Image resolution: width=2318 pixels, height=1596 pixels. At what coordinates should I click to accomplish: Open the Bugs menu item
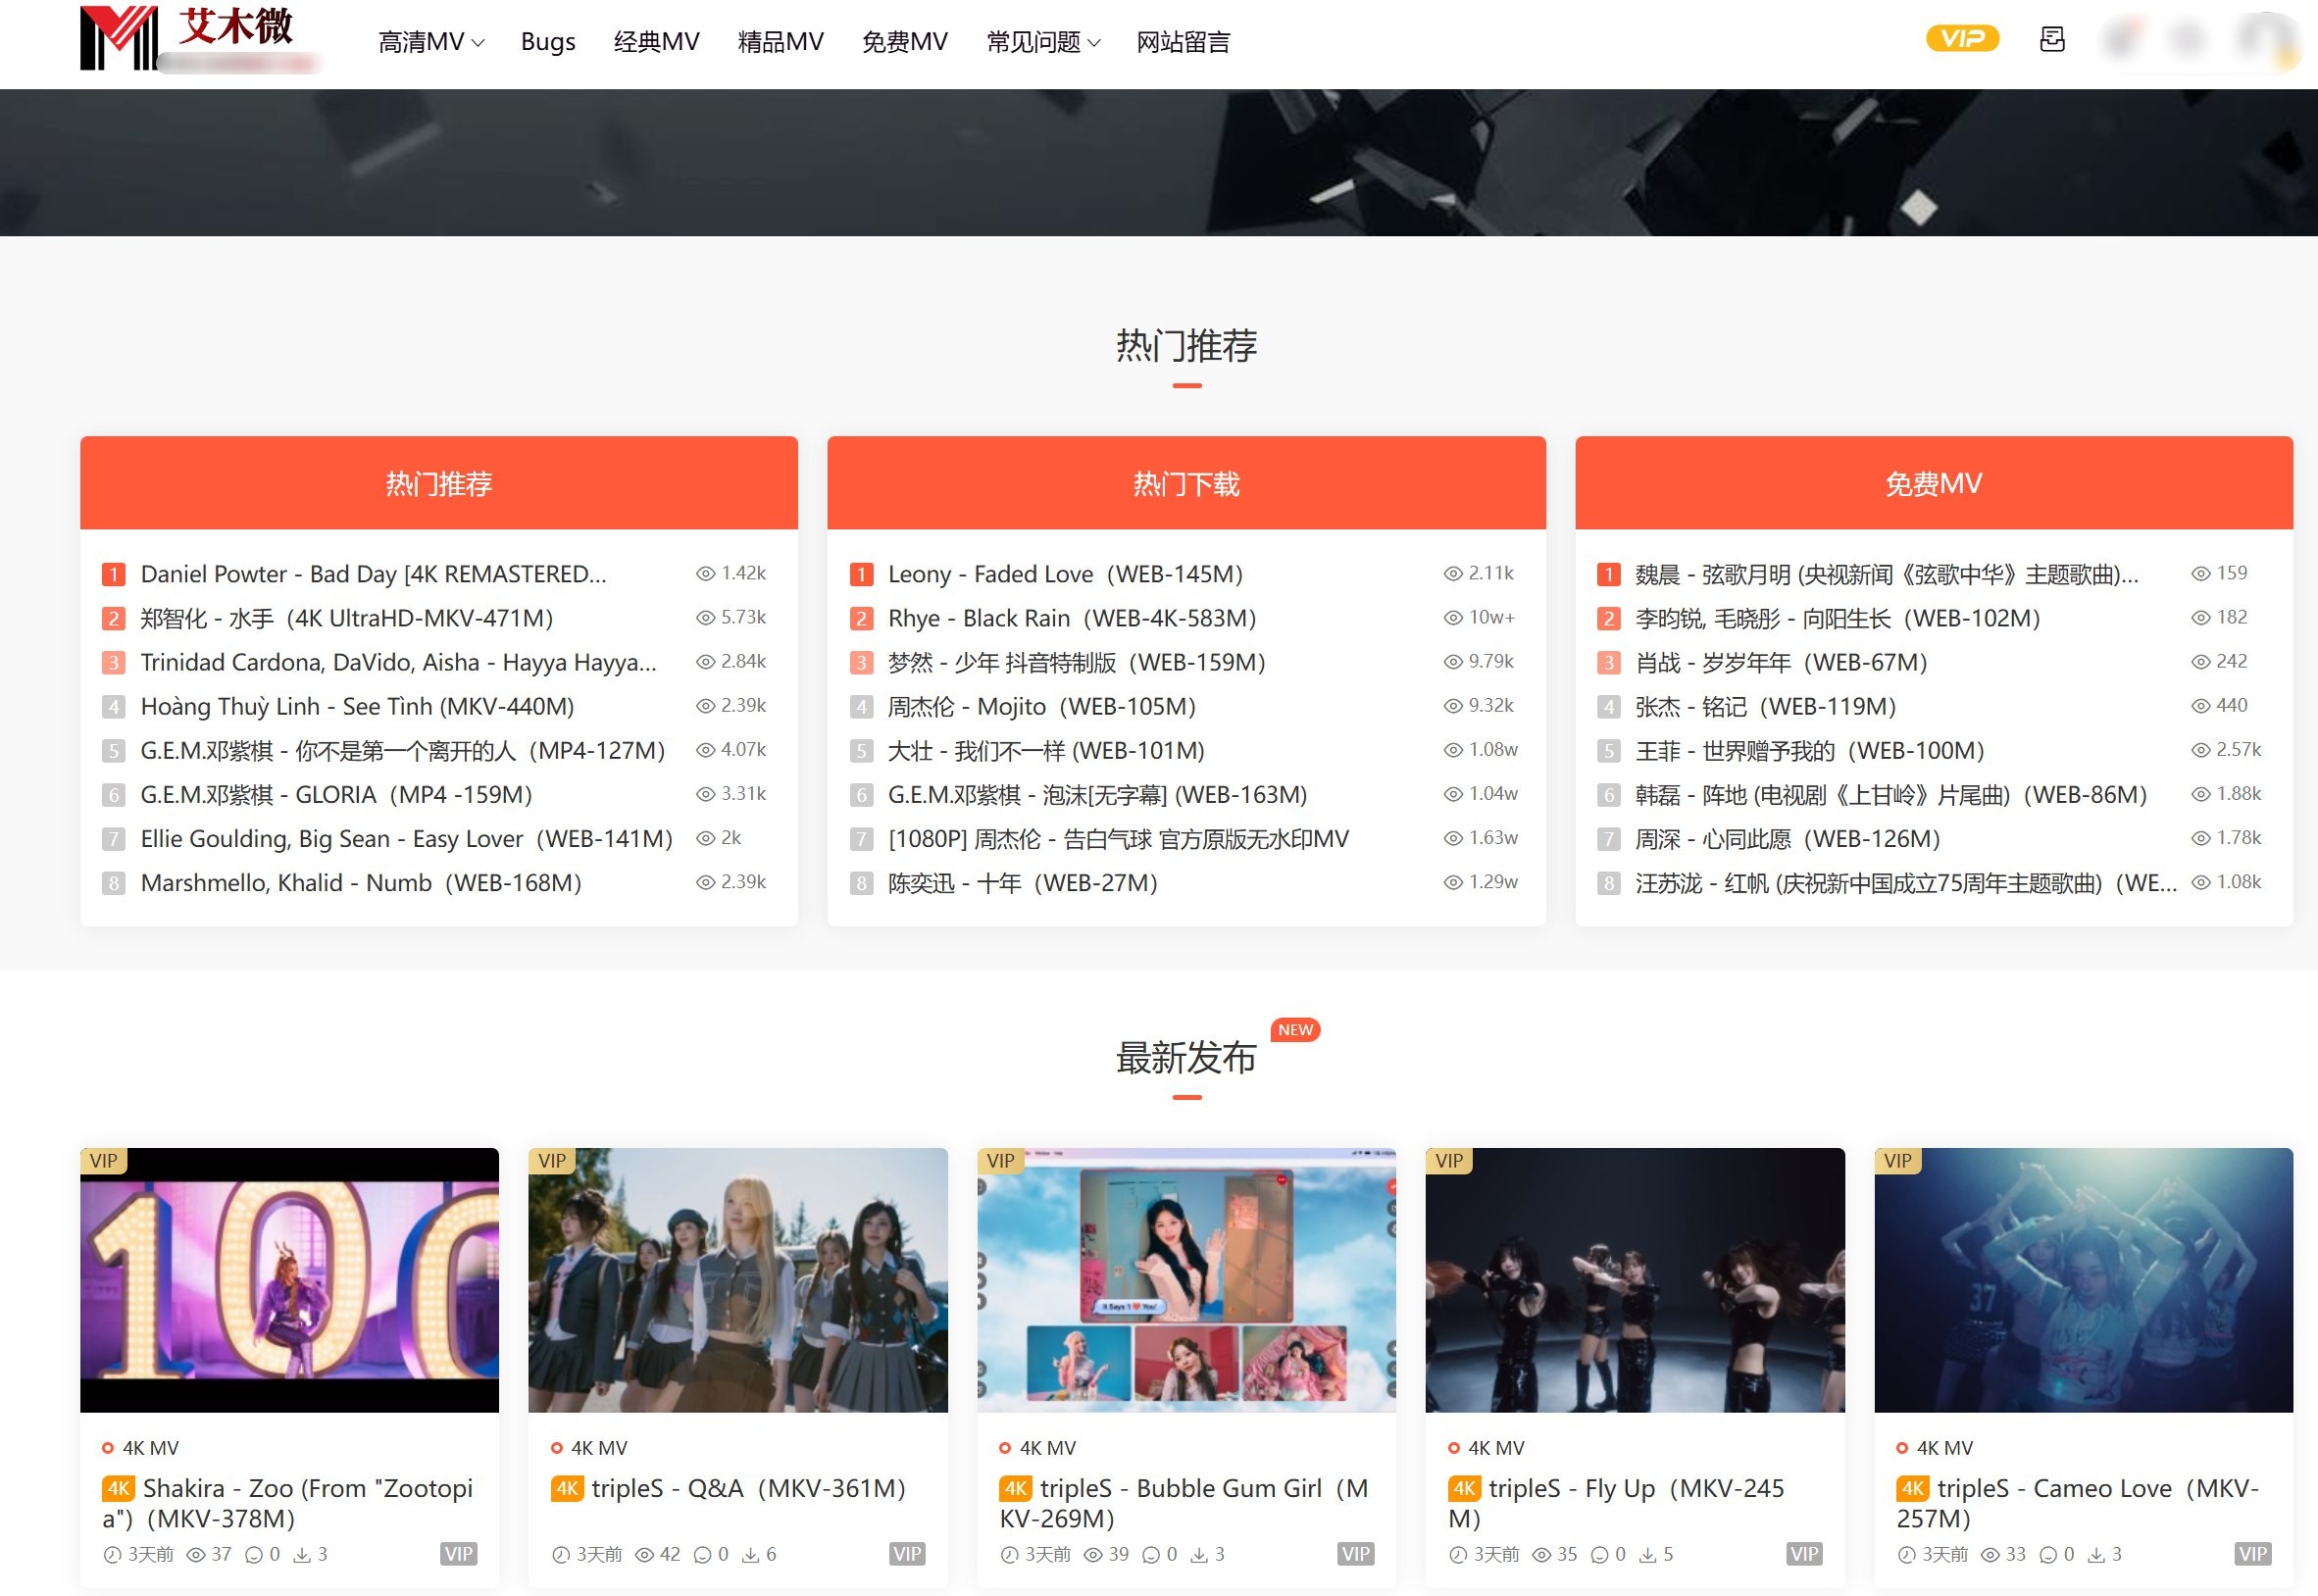(547, 42)
